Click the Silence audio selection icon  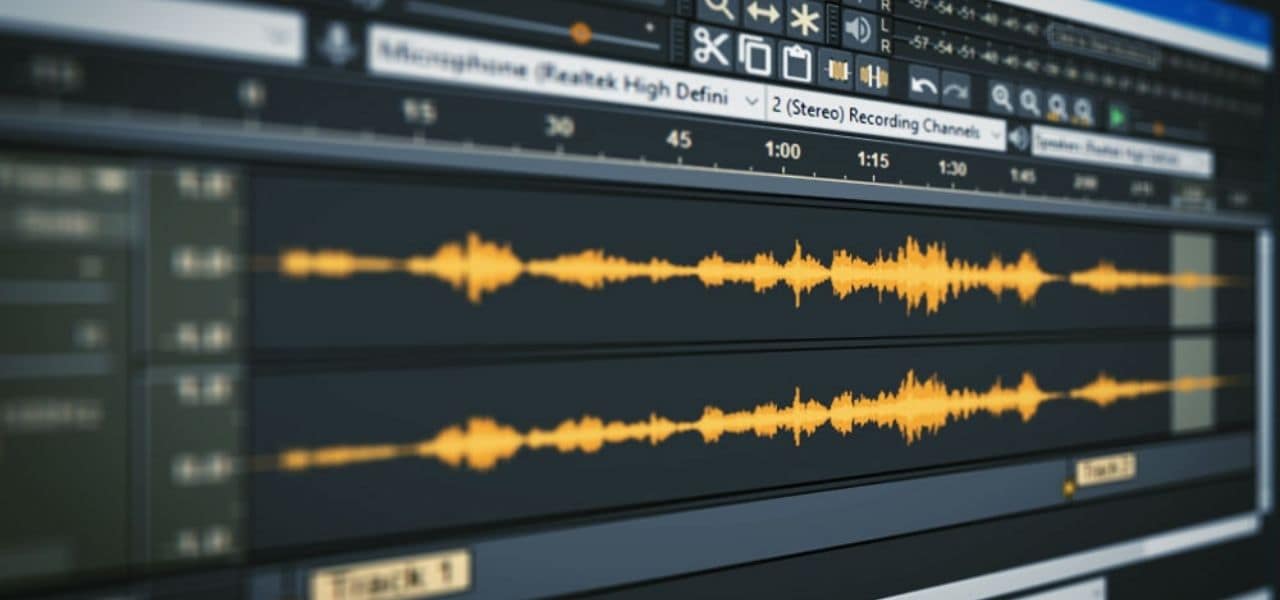[x=872, y=76]
